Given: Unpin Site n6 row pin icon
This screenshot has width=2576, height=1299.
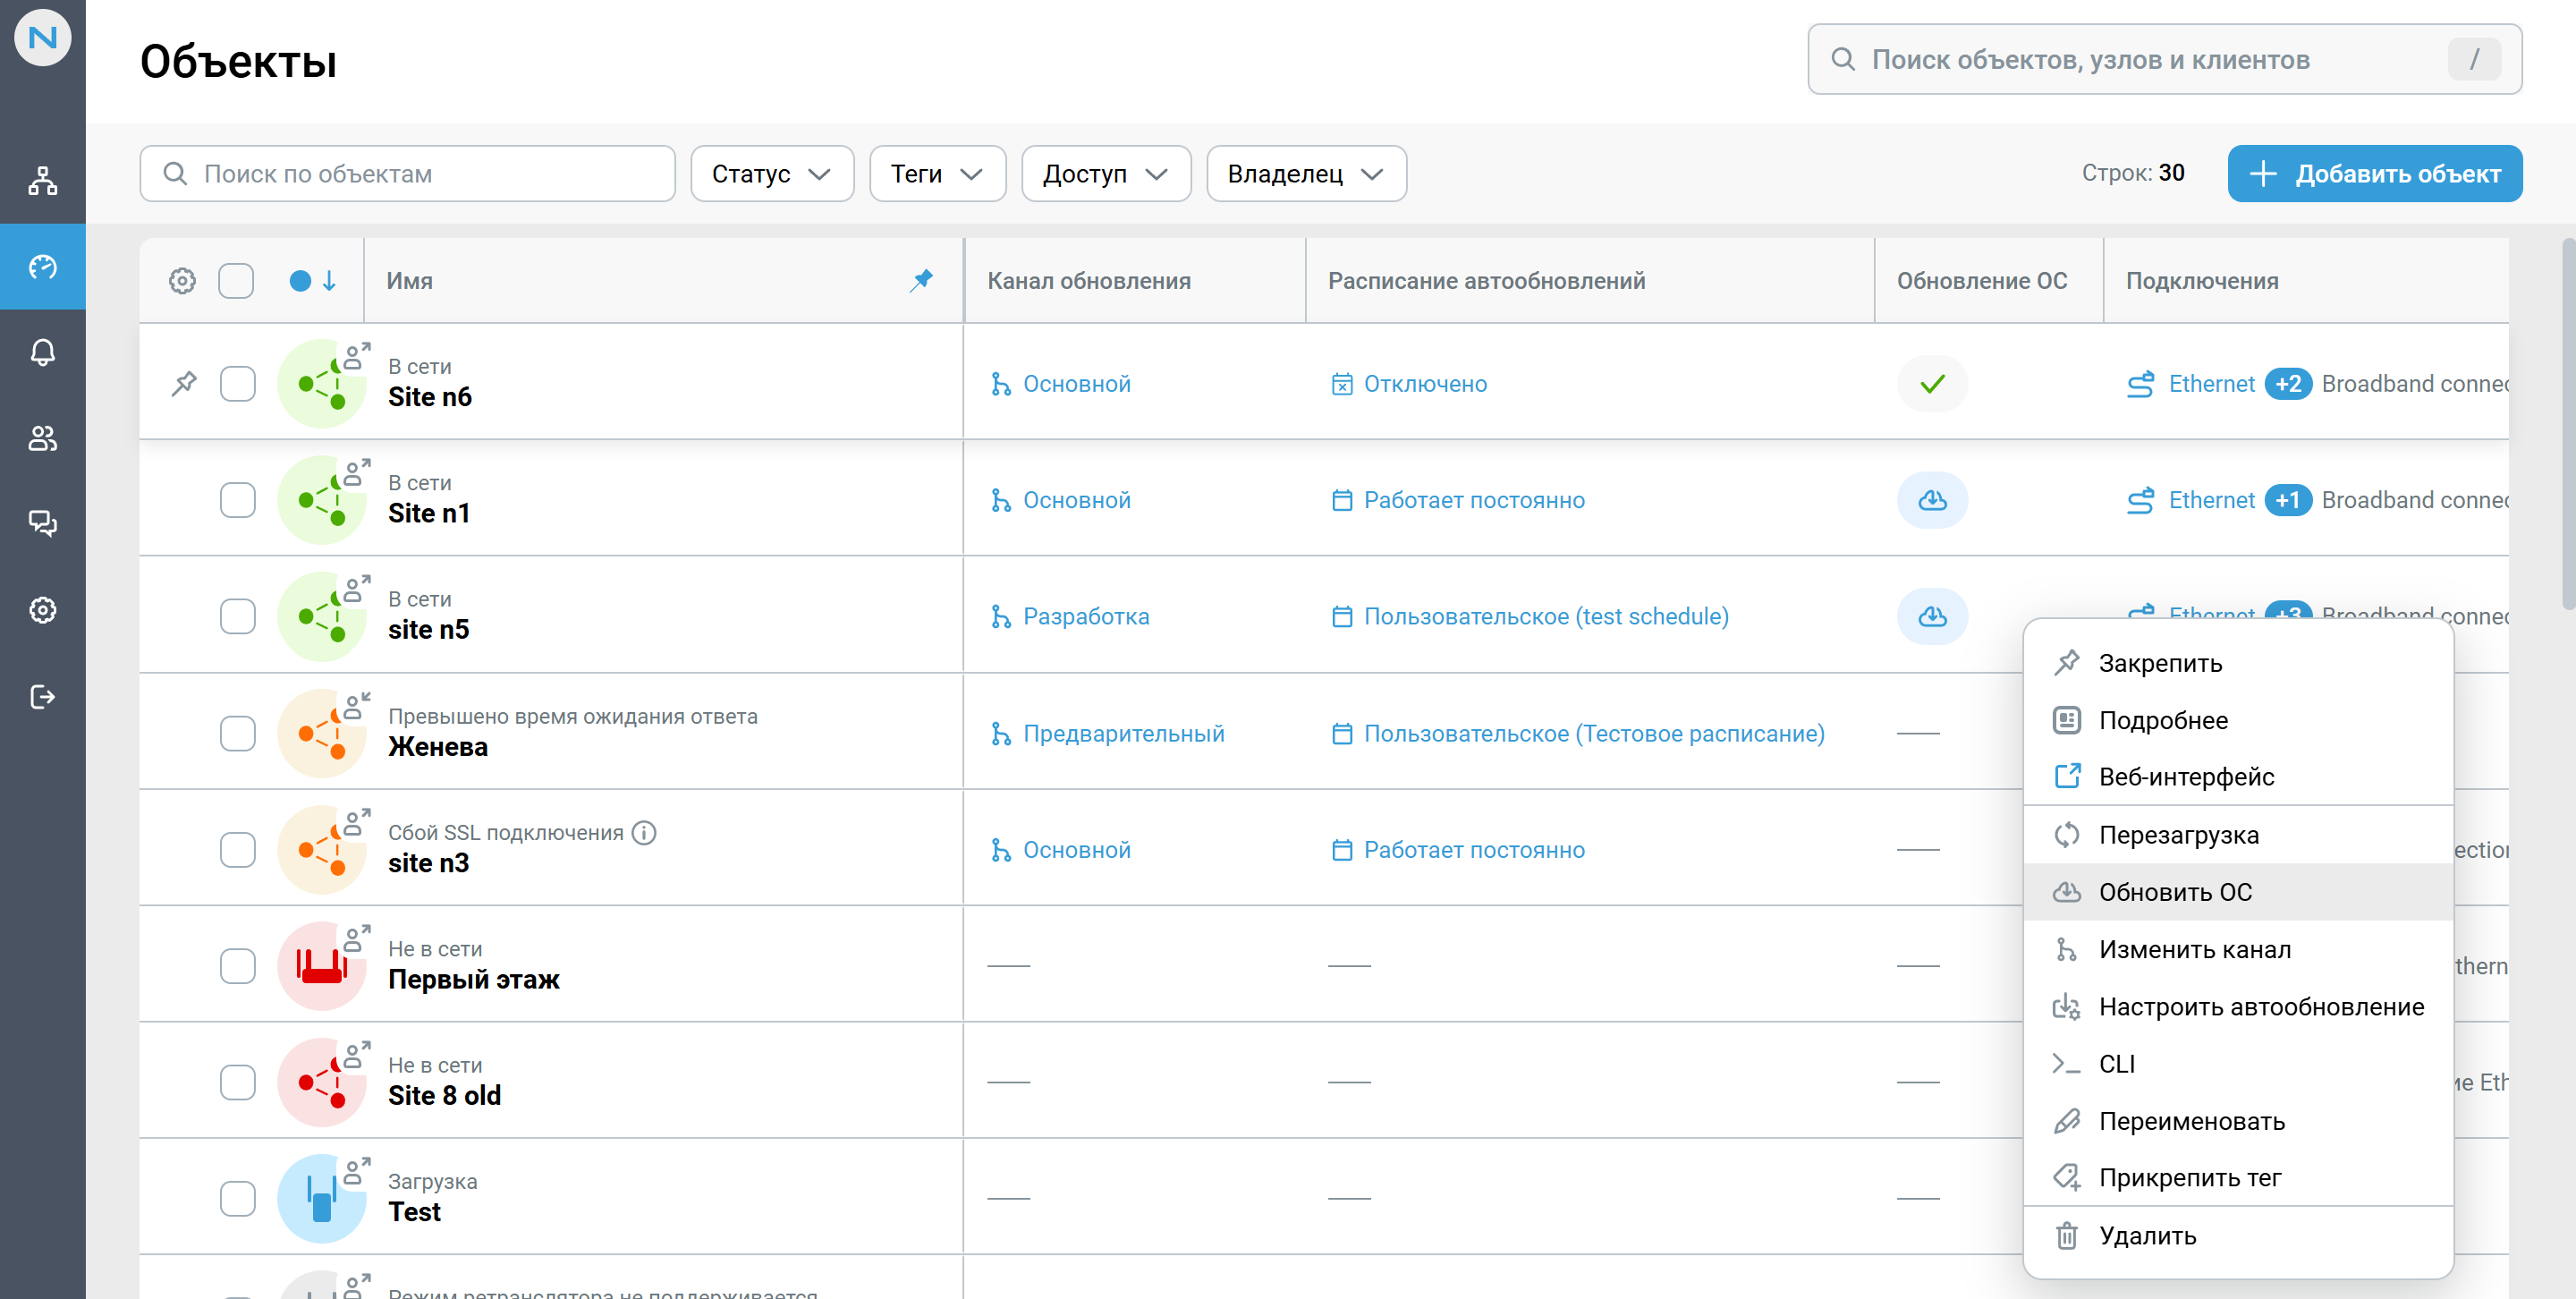Looking at the screenshot, I should (x=184, y=383).
